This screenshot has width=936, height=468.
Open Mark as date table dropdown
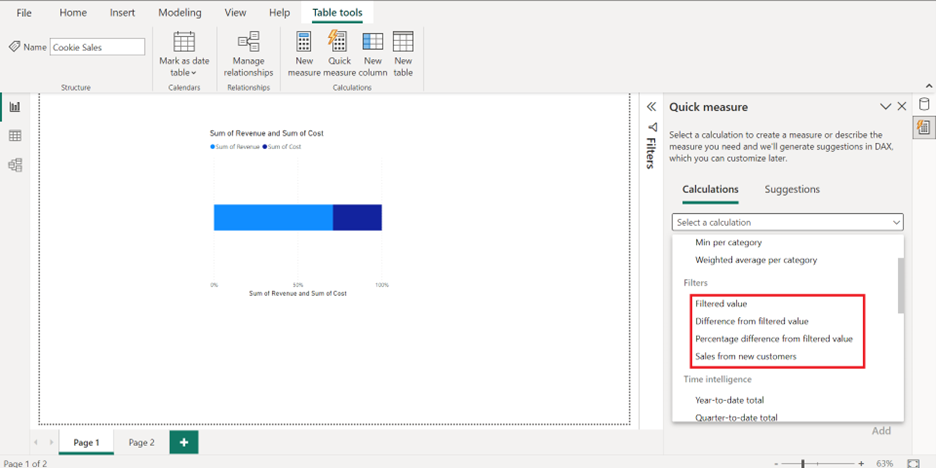pyautogui.click(x=184, y=54)
